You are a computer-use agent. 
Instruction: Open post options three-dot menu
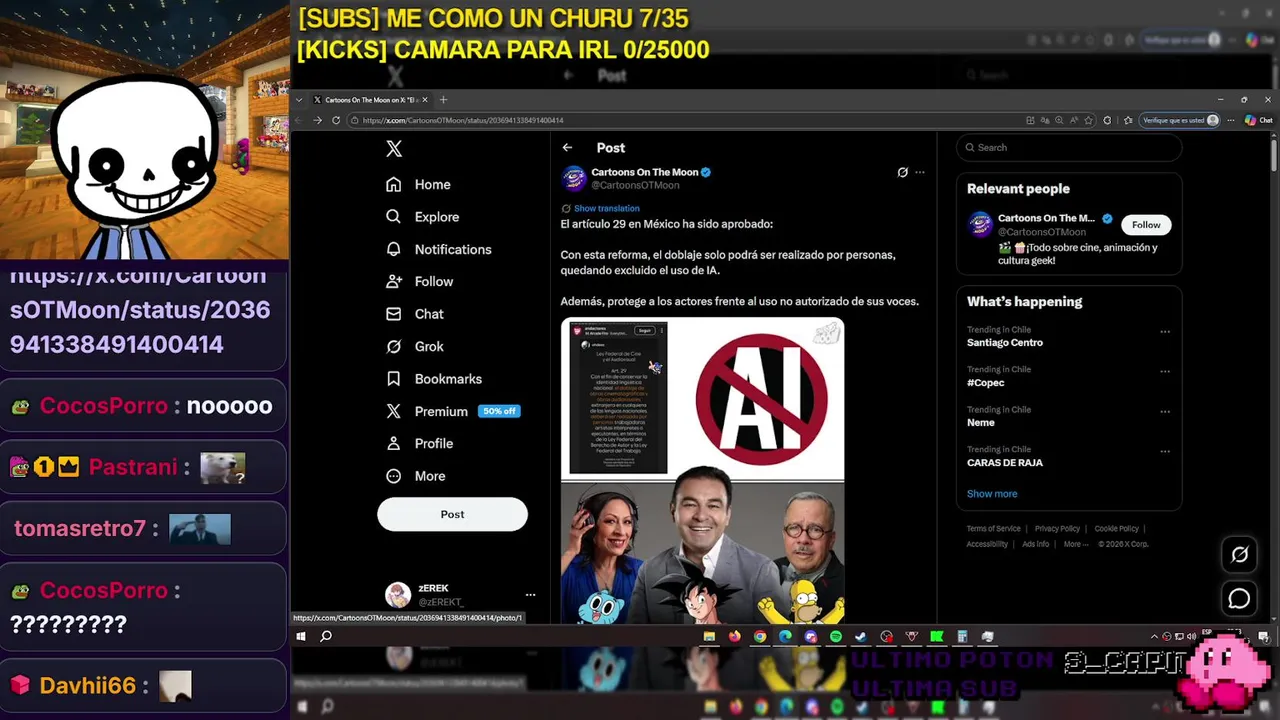point(920,172)
